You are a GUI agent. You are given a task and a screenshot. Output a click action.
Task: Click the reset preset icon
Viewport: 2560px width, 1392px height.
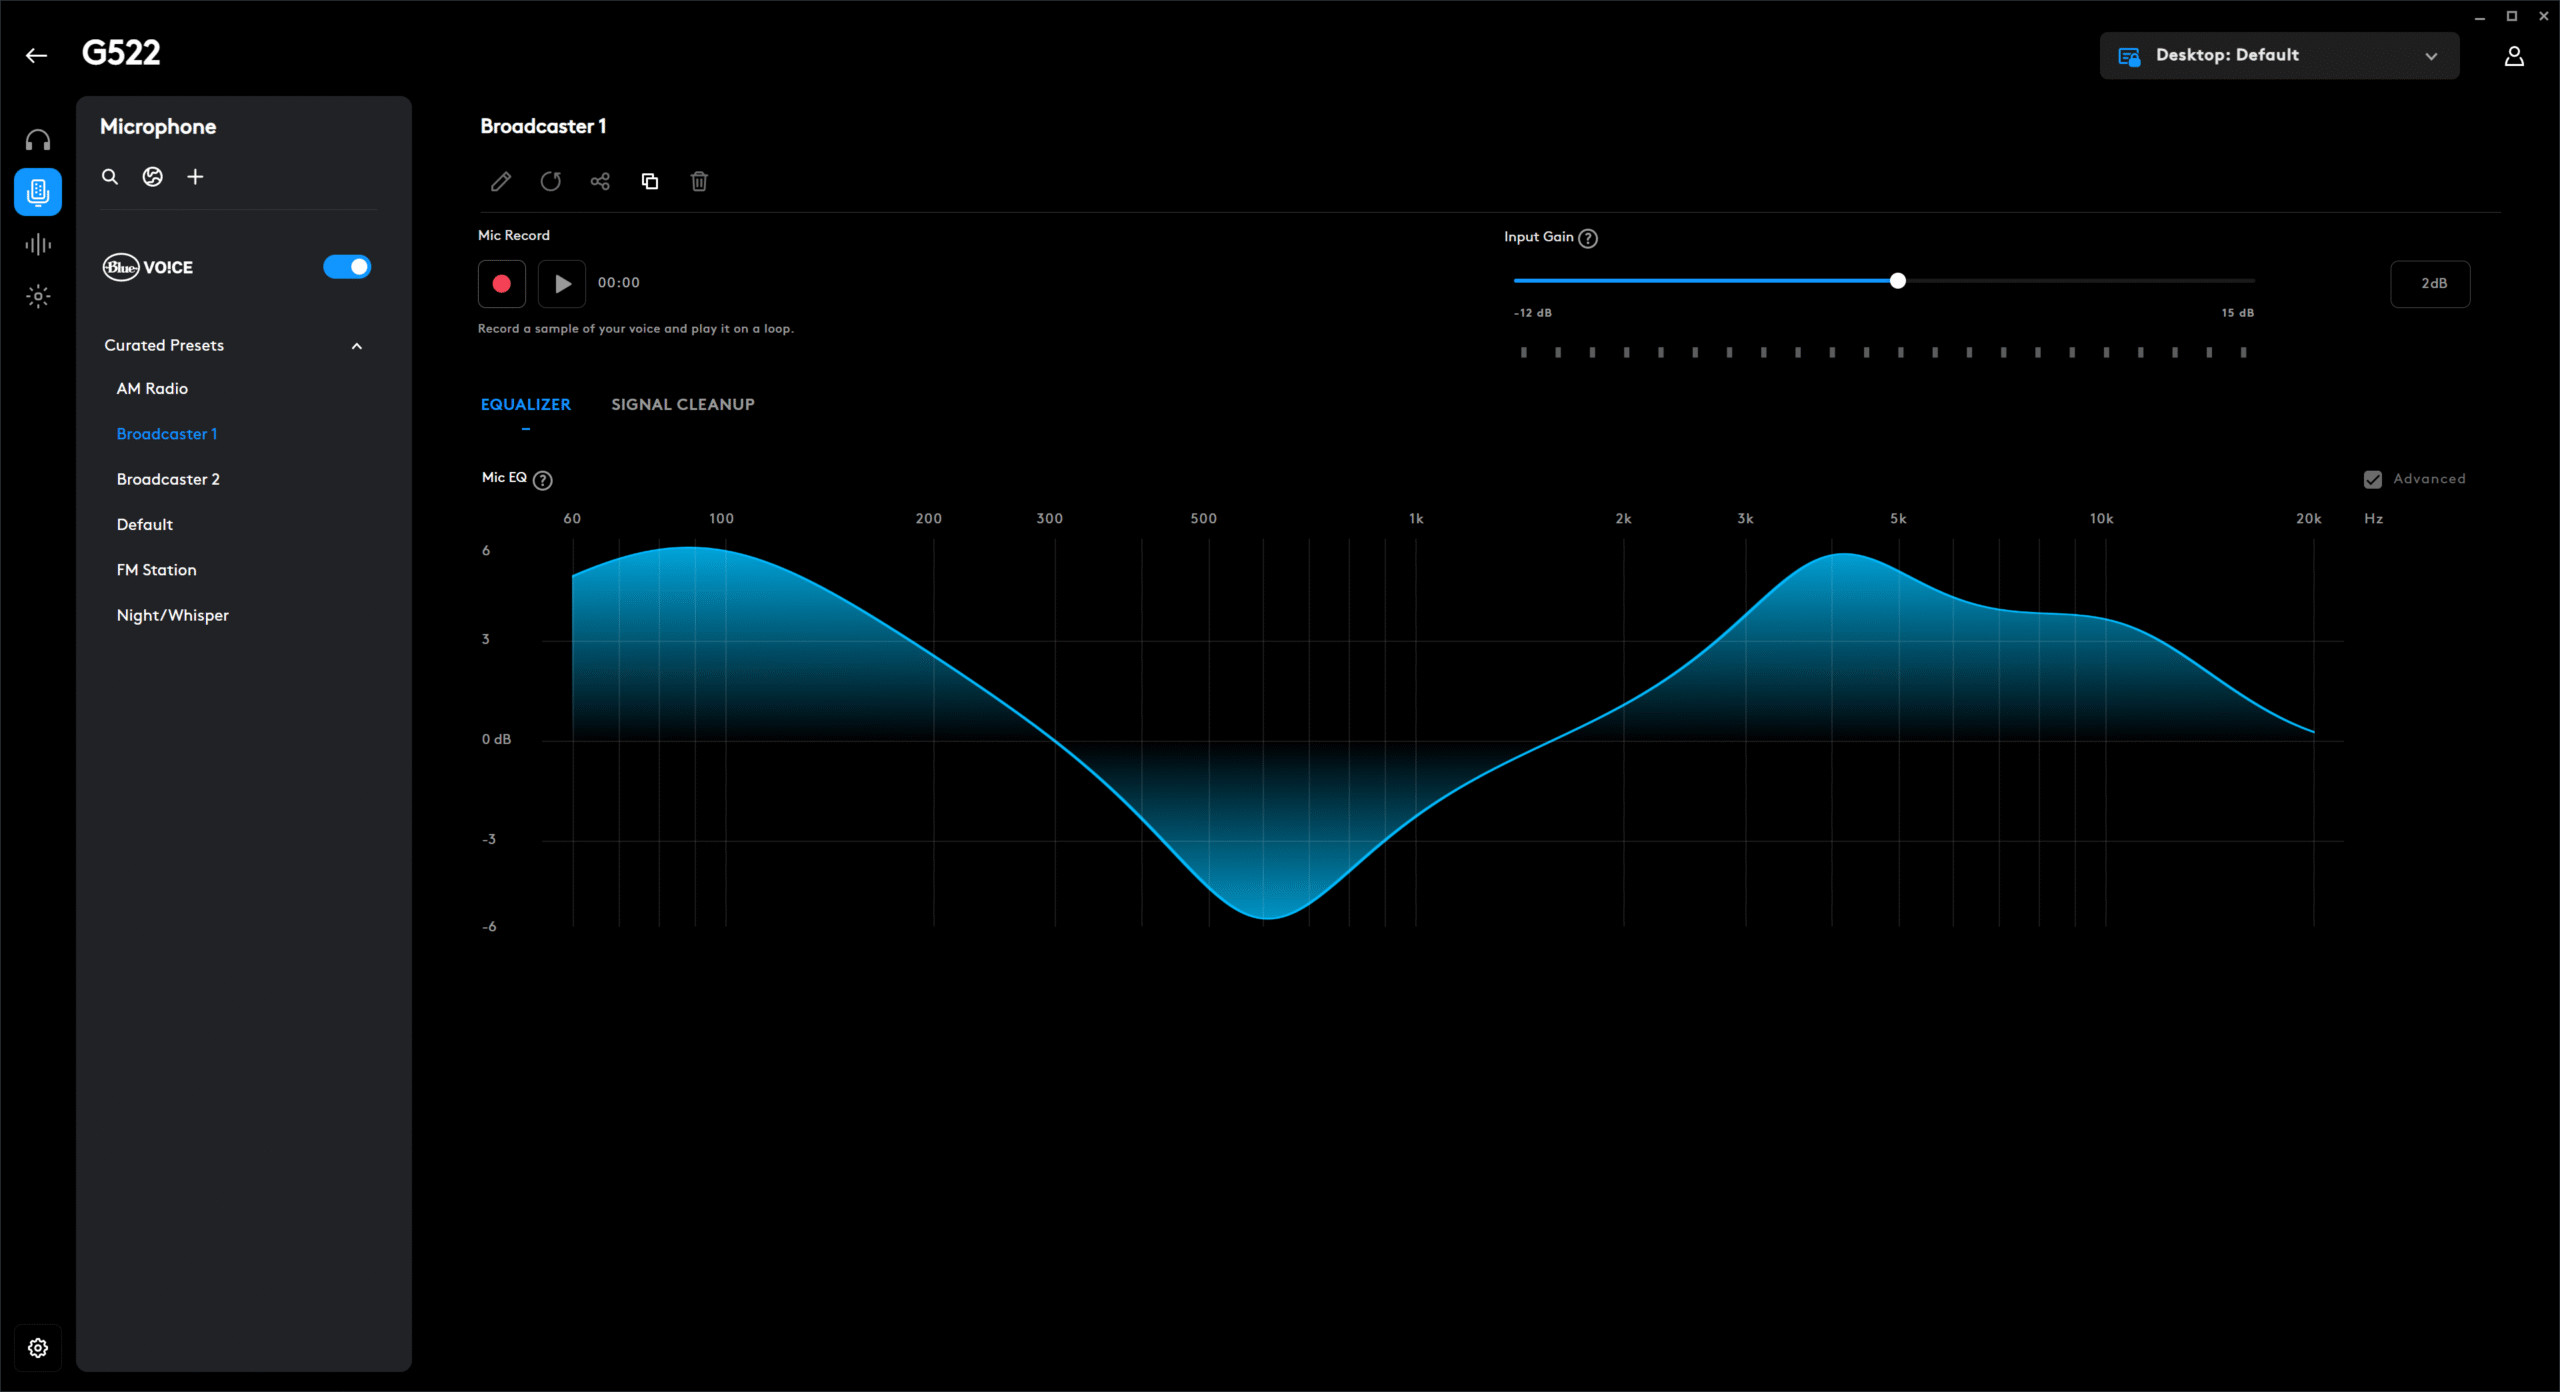click(550, 181)
